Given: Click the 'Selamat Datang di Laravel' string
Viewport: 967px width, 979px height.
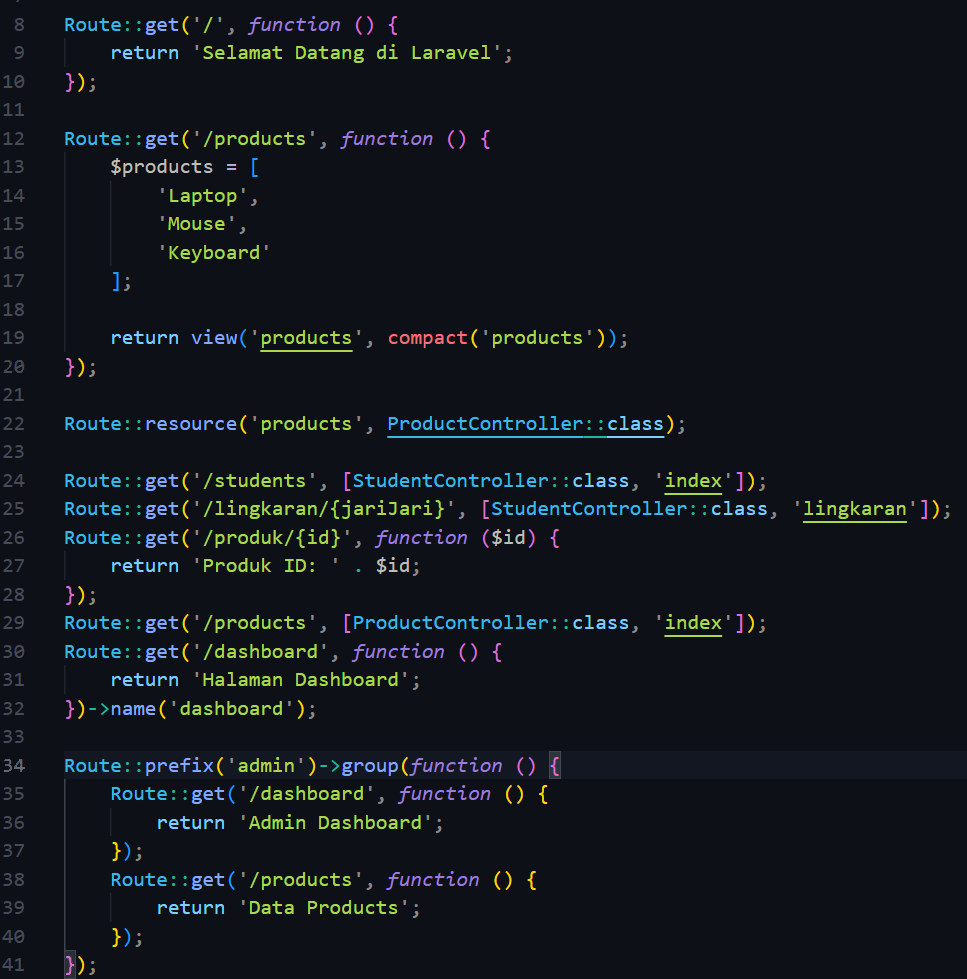Looking at the screenshot, I should click(347, 53).
